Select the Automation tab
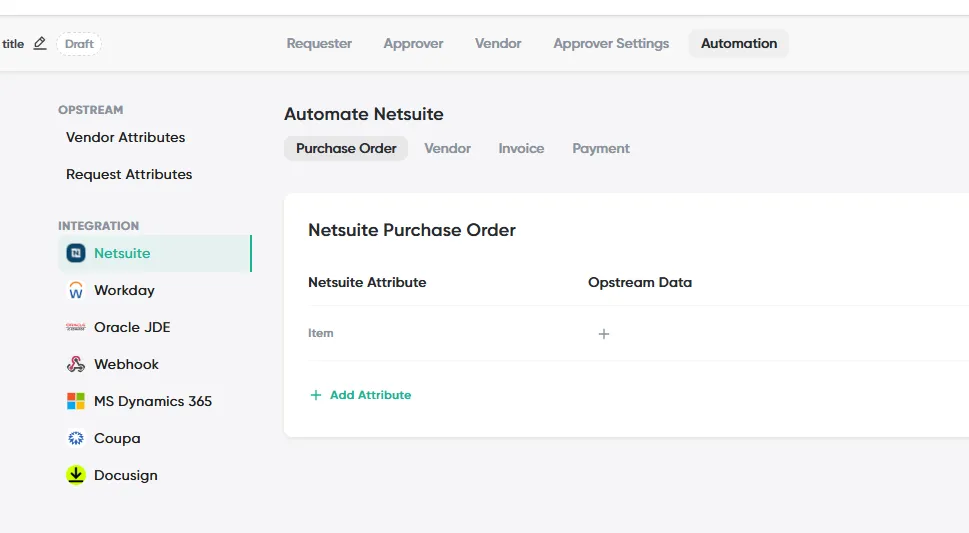The image size is (969, 533). coord(738,43)
